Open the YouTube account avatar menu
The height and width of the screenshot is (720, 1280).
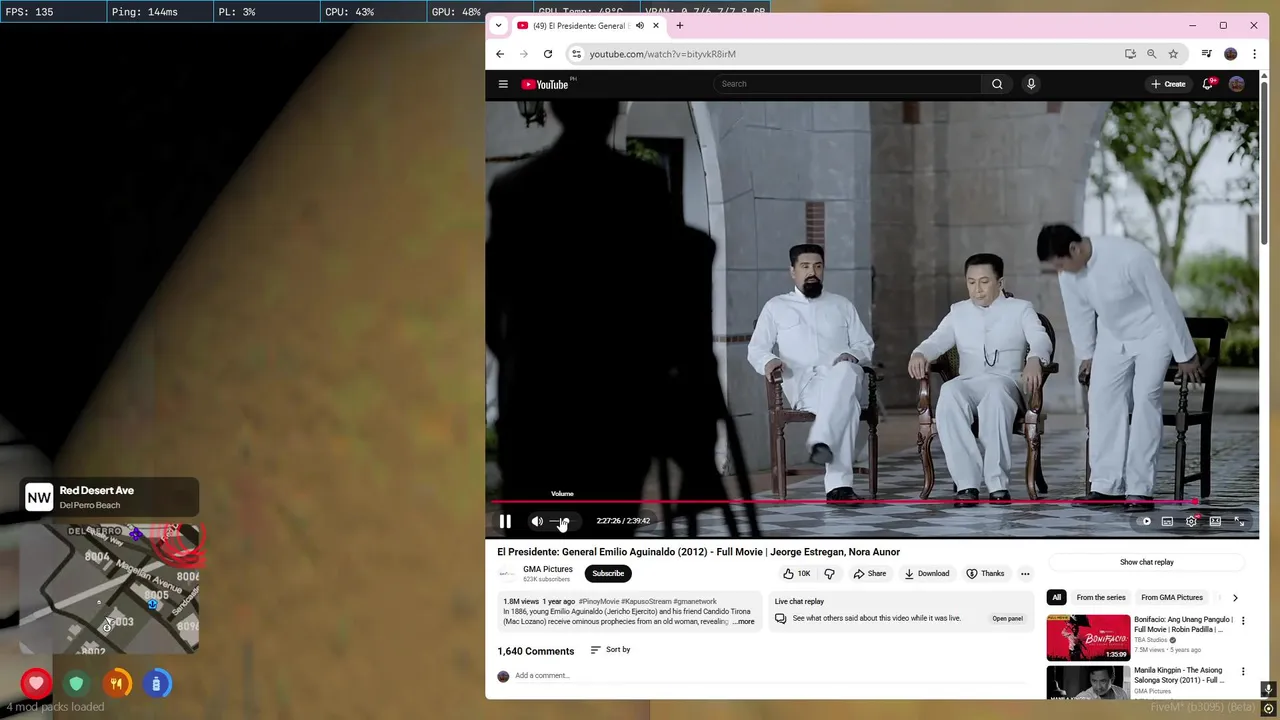[x=1237, y=84]
